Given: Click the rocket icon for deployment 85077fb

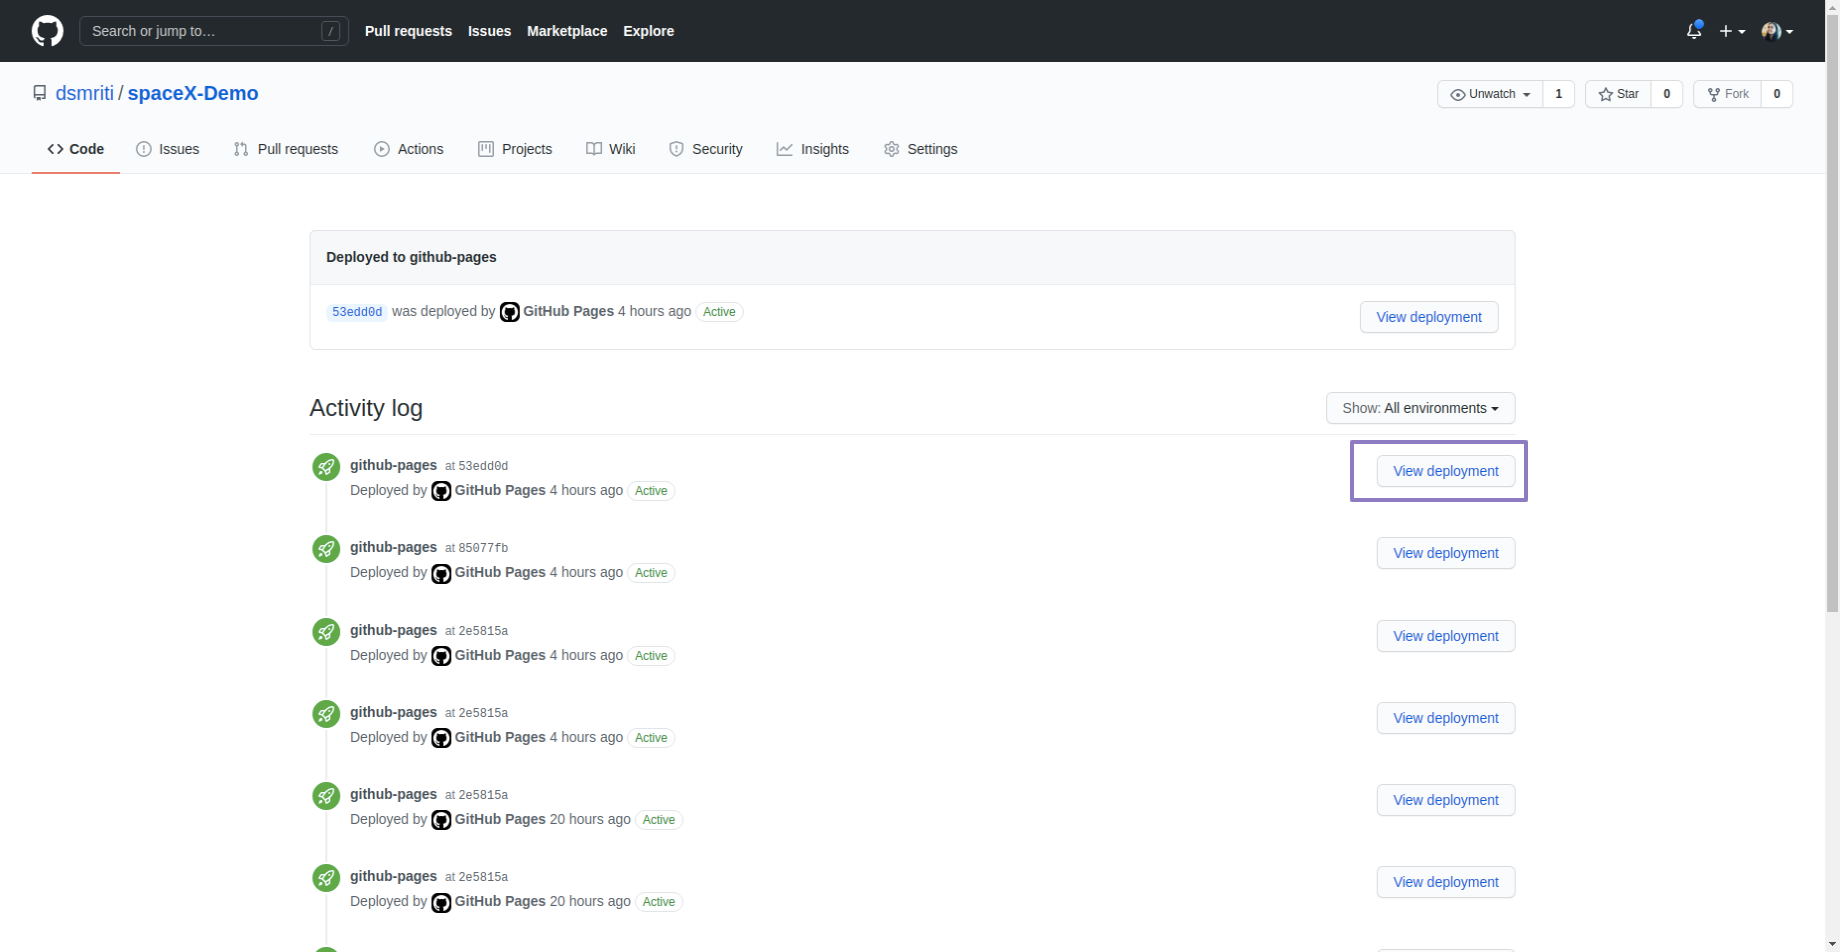Looking at the screenshot, I should tap(326, 549).
